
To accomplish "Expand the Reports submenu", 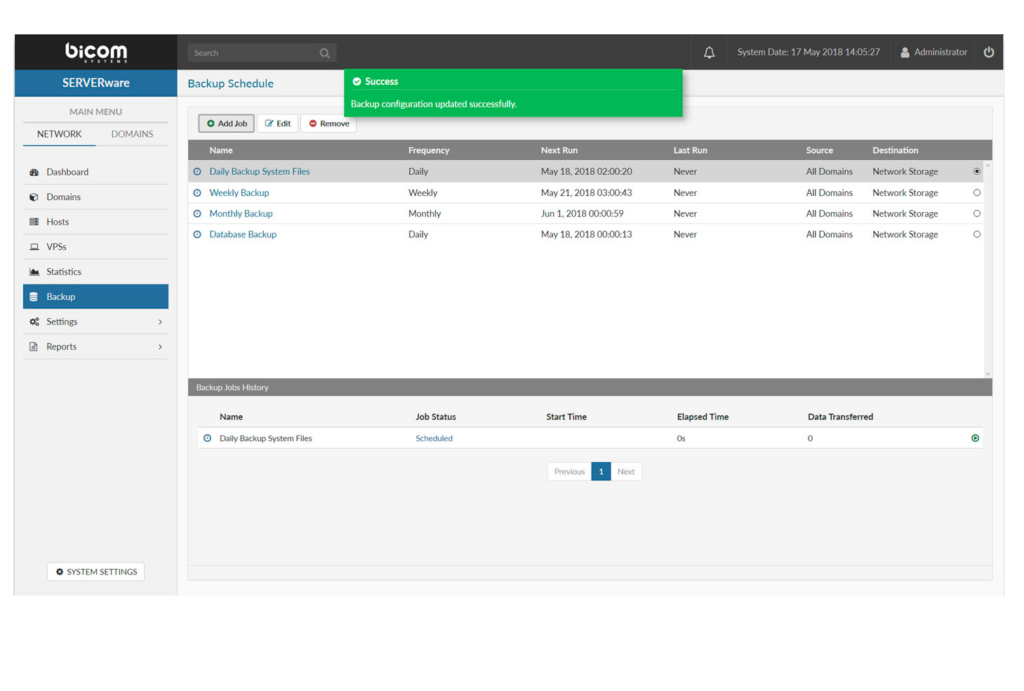I will pos(95,347).
